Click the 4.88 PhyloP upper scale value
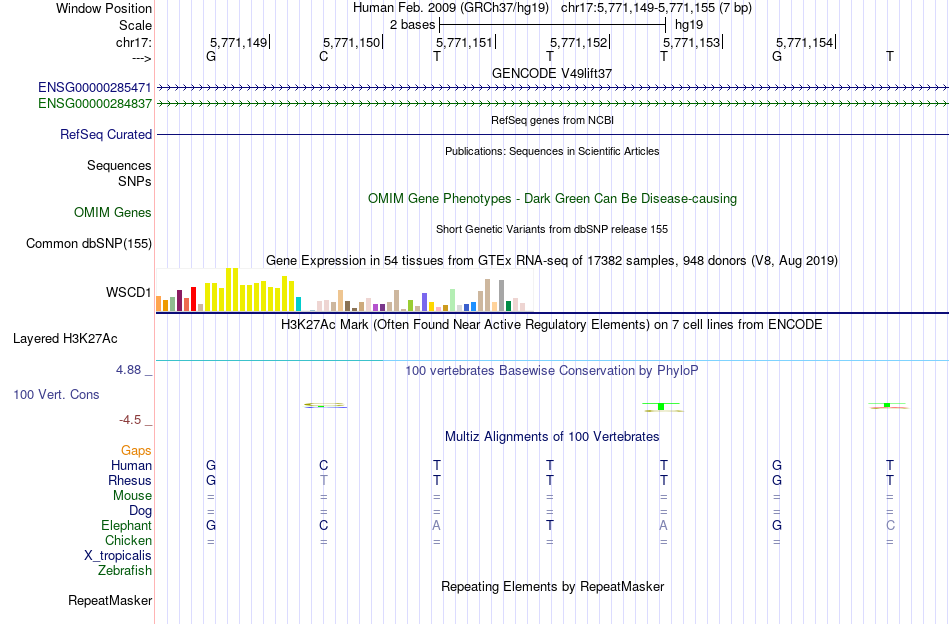Viewport: 950px width, 624px height. tap(128, 370)
